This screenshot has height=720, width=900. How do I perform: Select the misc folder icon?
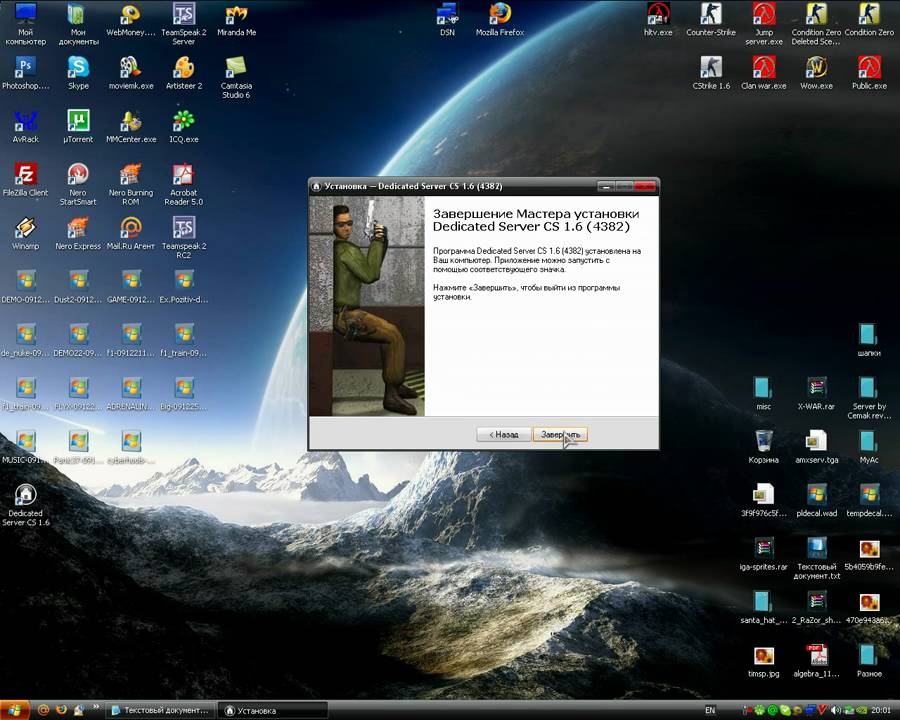pyautogui.click(x=763, y=394)
